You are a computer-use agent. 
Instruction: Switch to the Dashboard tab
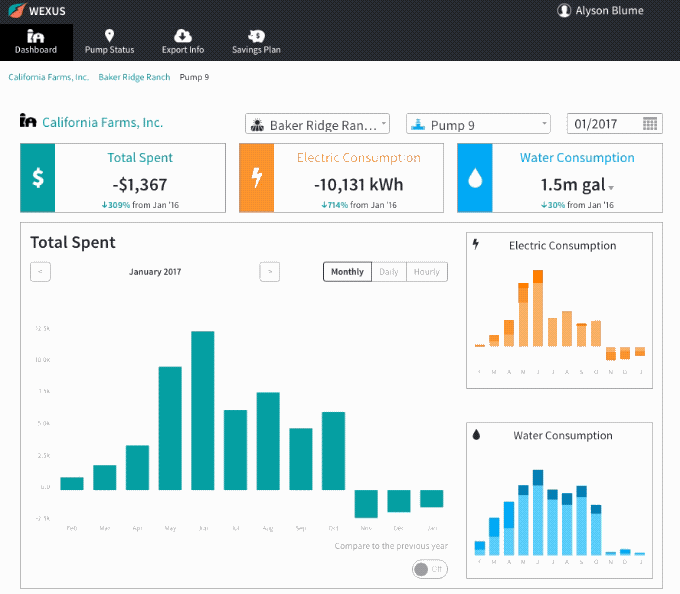coord(36,42)
